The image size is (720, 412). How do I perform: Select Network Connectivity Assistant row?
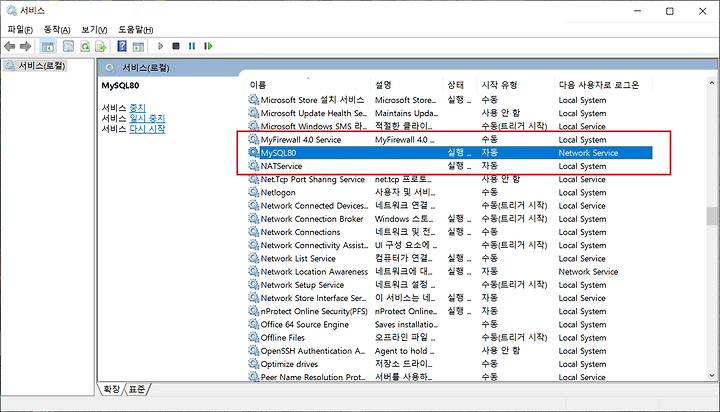click(450, 245)
